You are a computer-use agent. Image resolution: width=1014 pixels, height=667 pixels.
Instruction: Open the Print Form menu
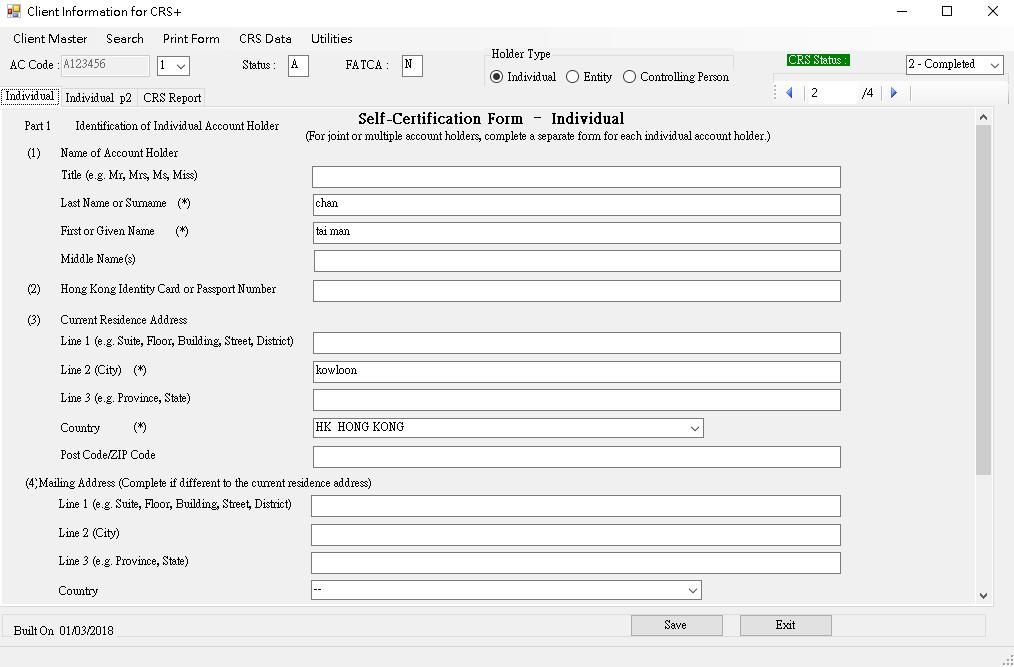pos(191,39)
